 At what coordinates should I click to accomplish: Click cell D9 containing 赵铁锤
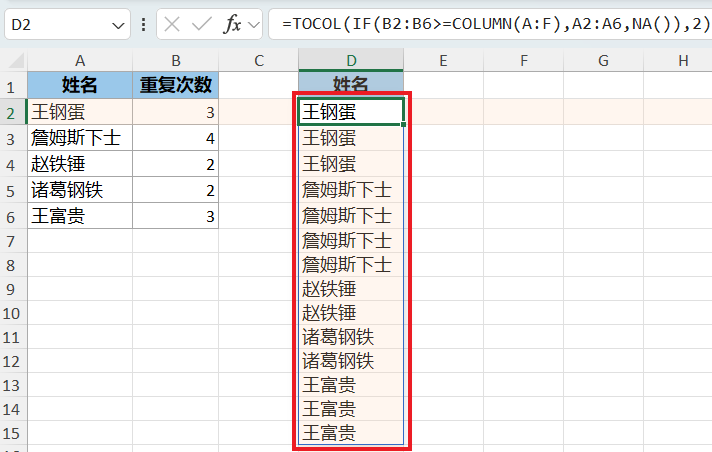click(351, 289)
